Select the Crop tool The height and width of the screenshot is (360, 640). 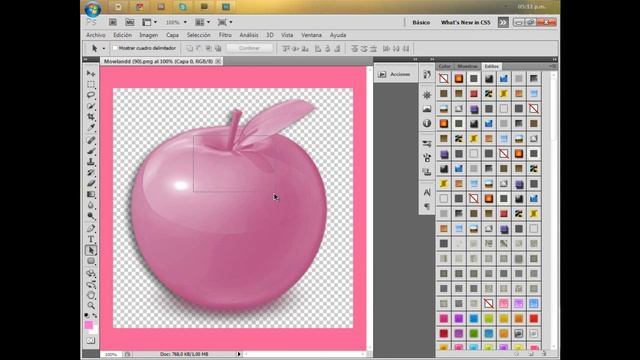pyautogui.click(x=91, y=117)
